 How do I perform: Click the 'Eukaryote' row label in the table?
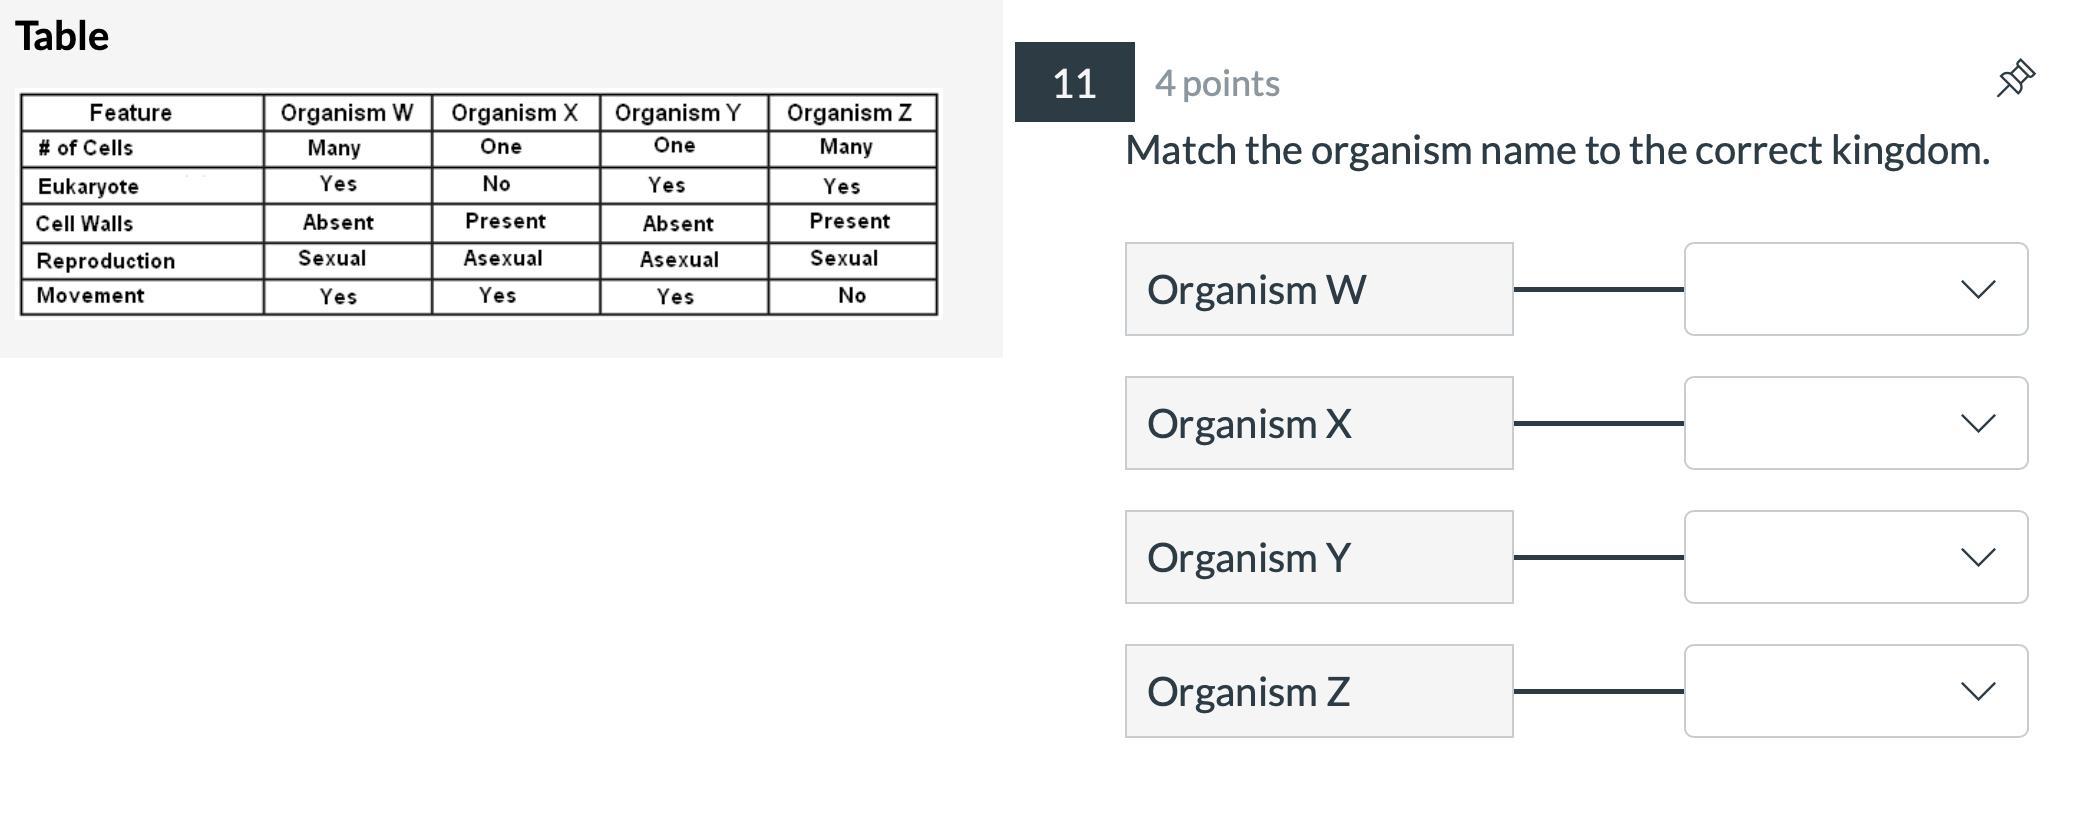pos(88,186)
